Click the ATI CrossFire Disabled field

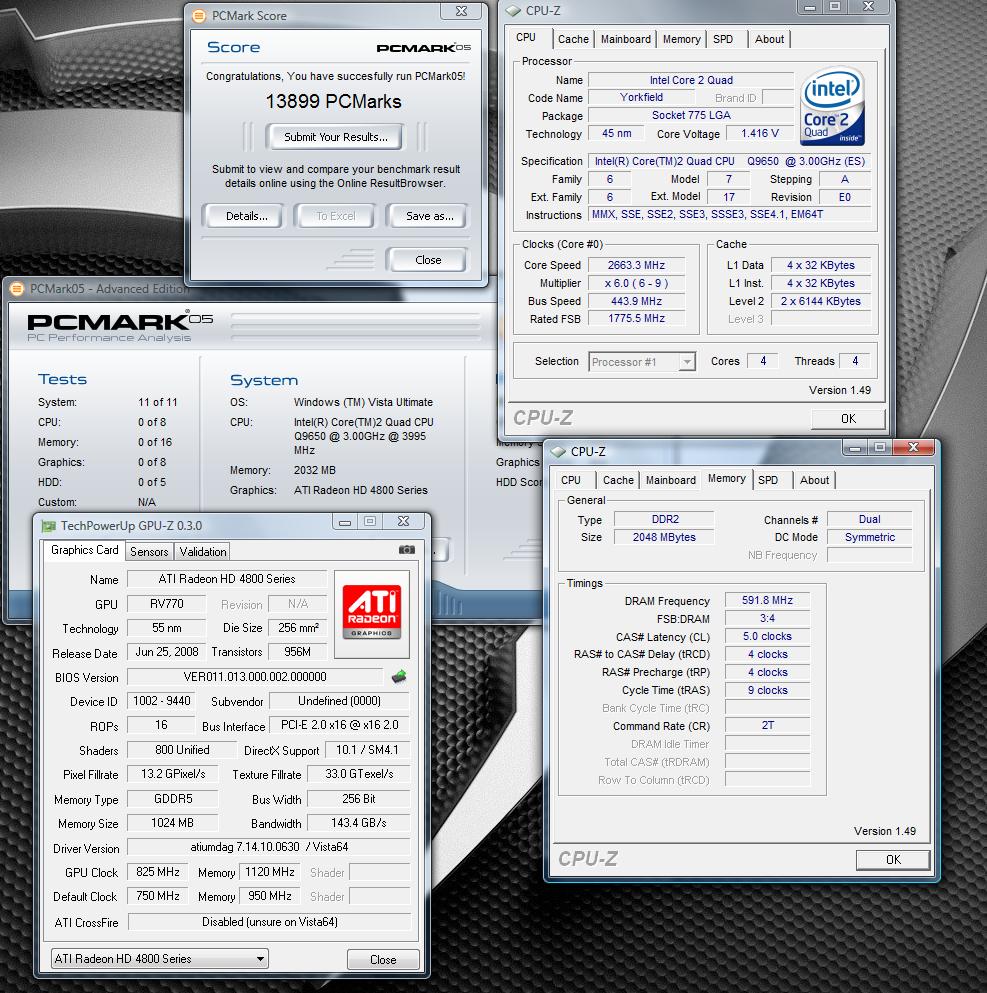269,922
